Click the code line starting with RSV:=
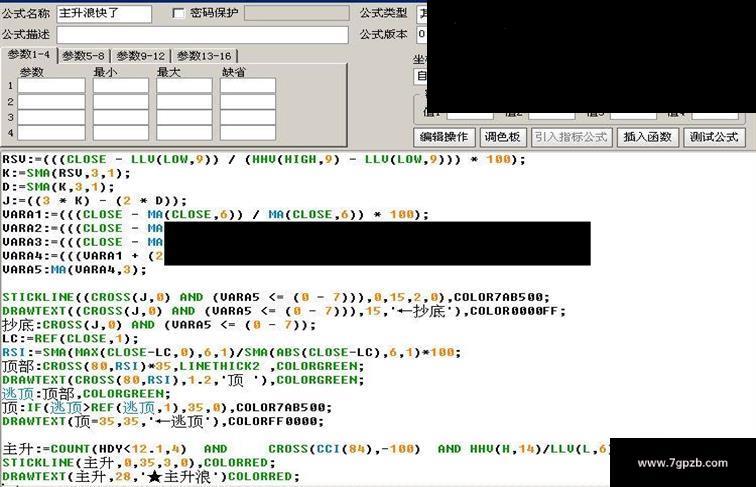This screenshot has width=756, height=487. point(264,160)
